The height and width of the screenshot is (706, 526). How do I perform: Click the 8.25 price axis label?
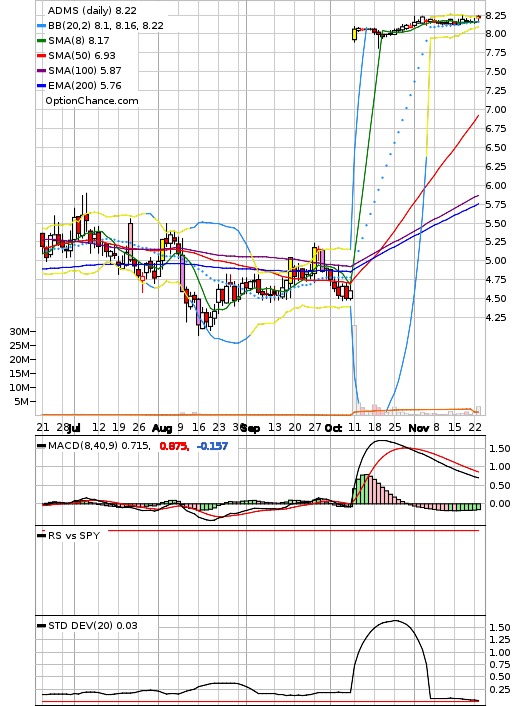tap(496, 15)
